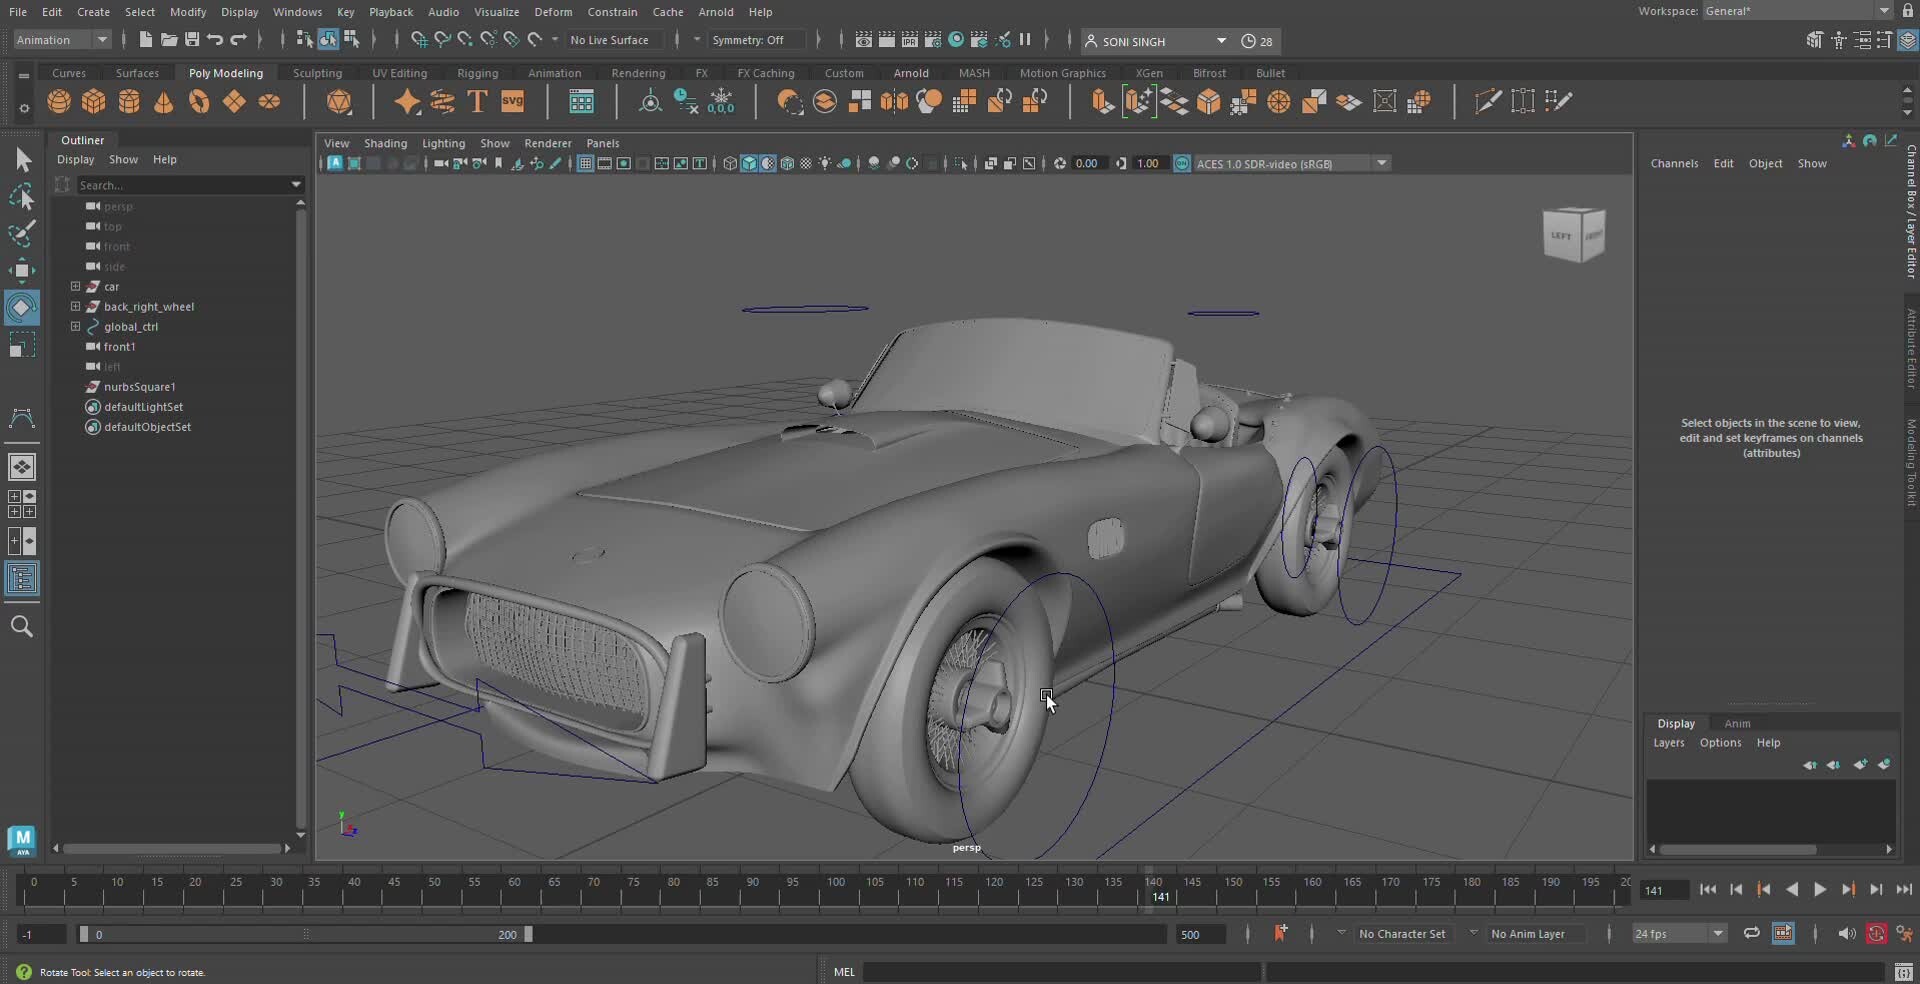Expand the car node in the Outliner

click(75, 287)
